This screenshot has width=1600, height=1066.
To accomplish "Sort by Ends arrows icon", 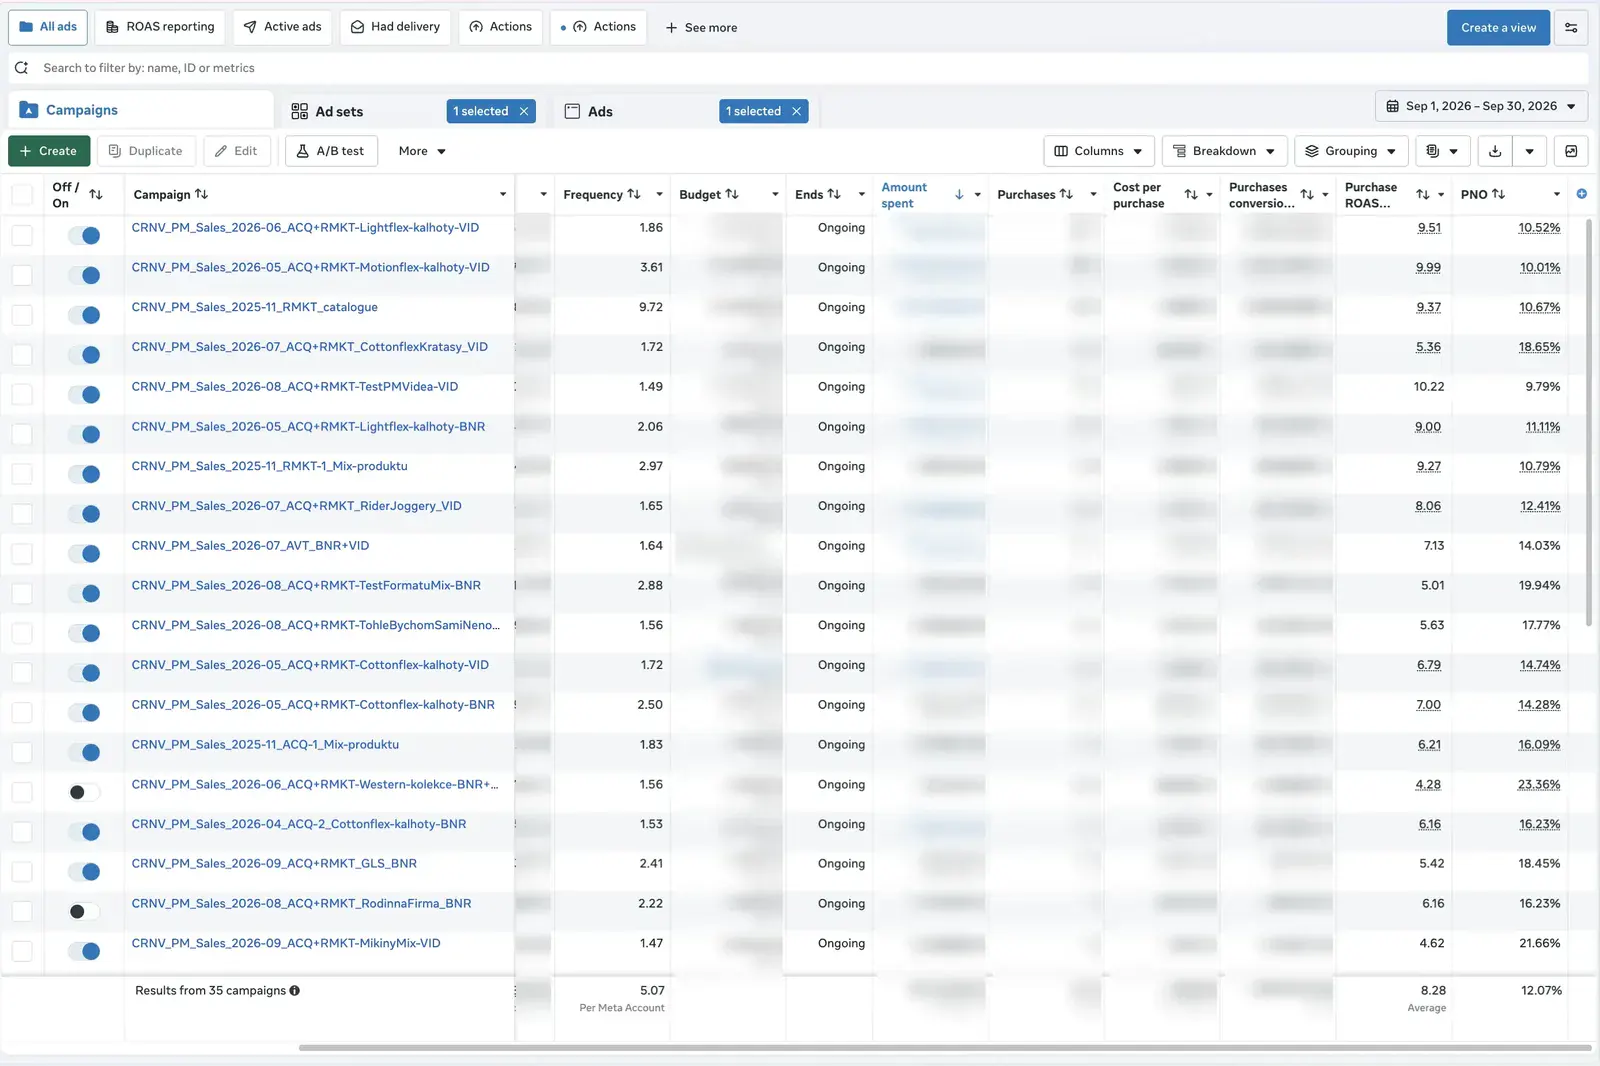I will coord(834,194).
